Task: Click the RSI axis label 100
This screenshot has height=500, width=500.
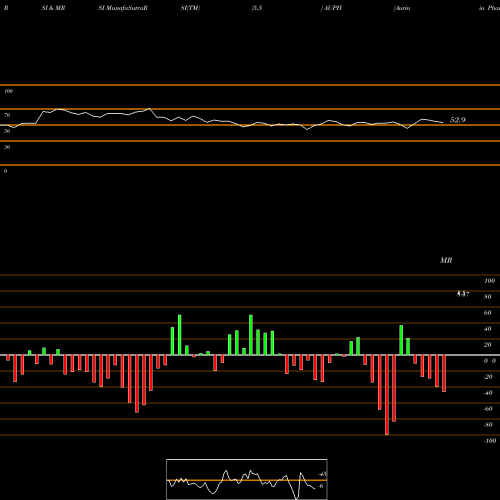Action: point(8,91)
